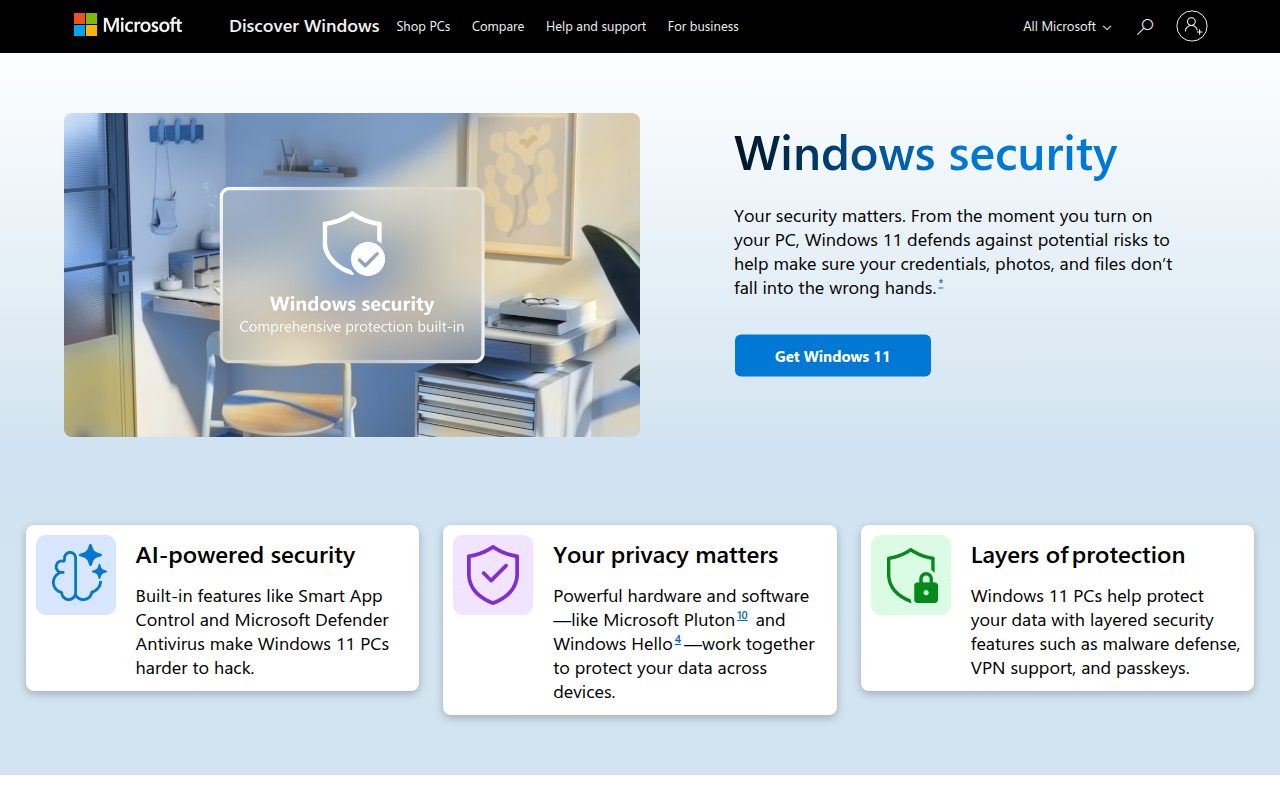Click the Windows security main heading
Screen dimensions: 1280x800
(925, 154)
